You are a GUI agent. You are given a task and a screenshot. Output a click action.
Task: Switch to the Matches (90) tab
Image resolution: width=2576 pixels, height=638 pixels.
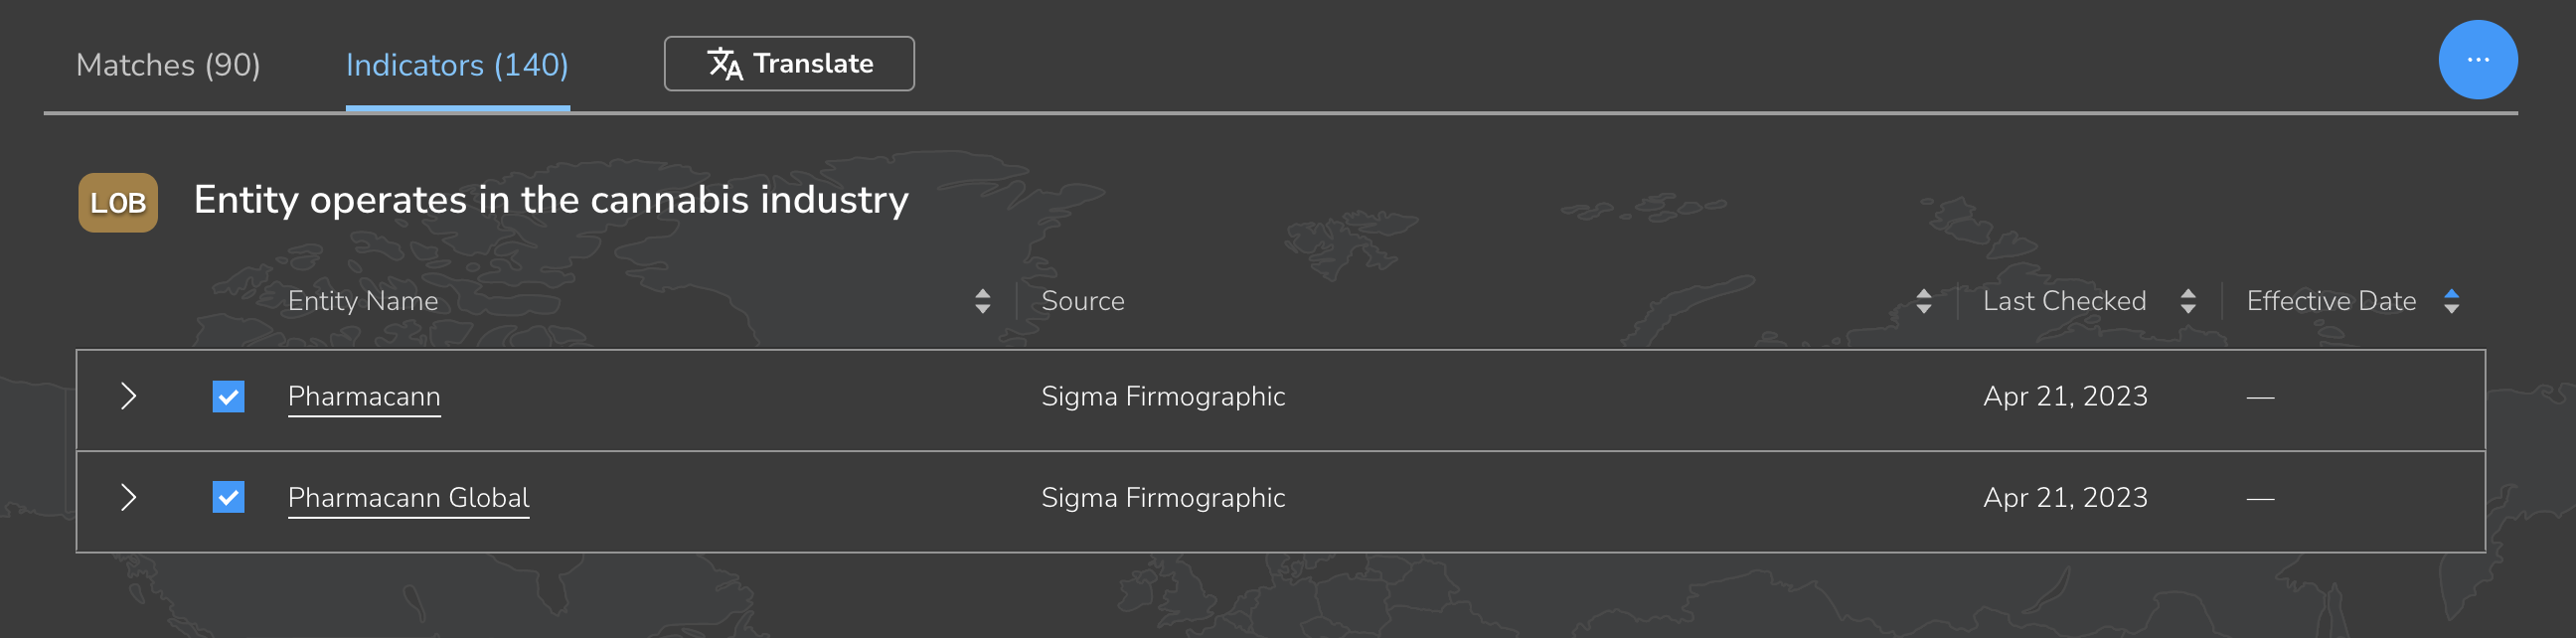[168, 65]
